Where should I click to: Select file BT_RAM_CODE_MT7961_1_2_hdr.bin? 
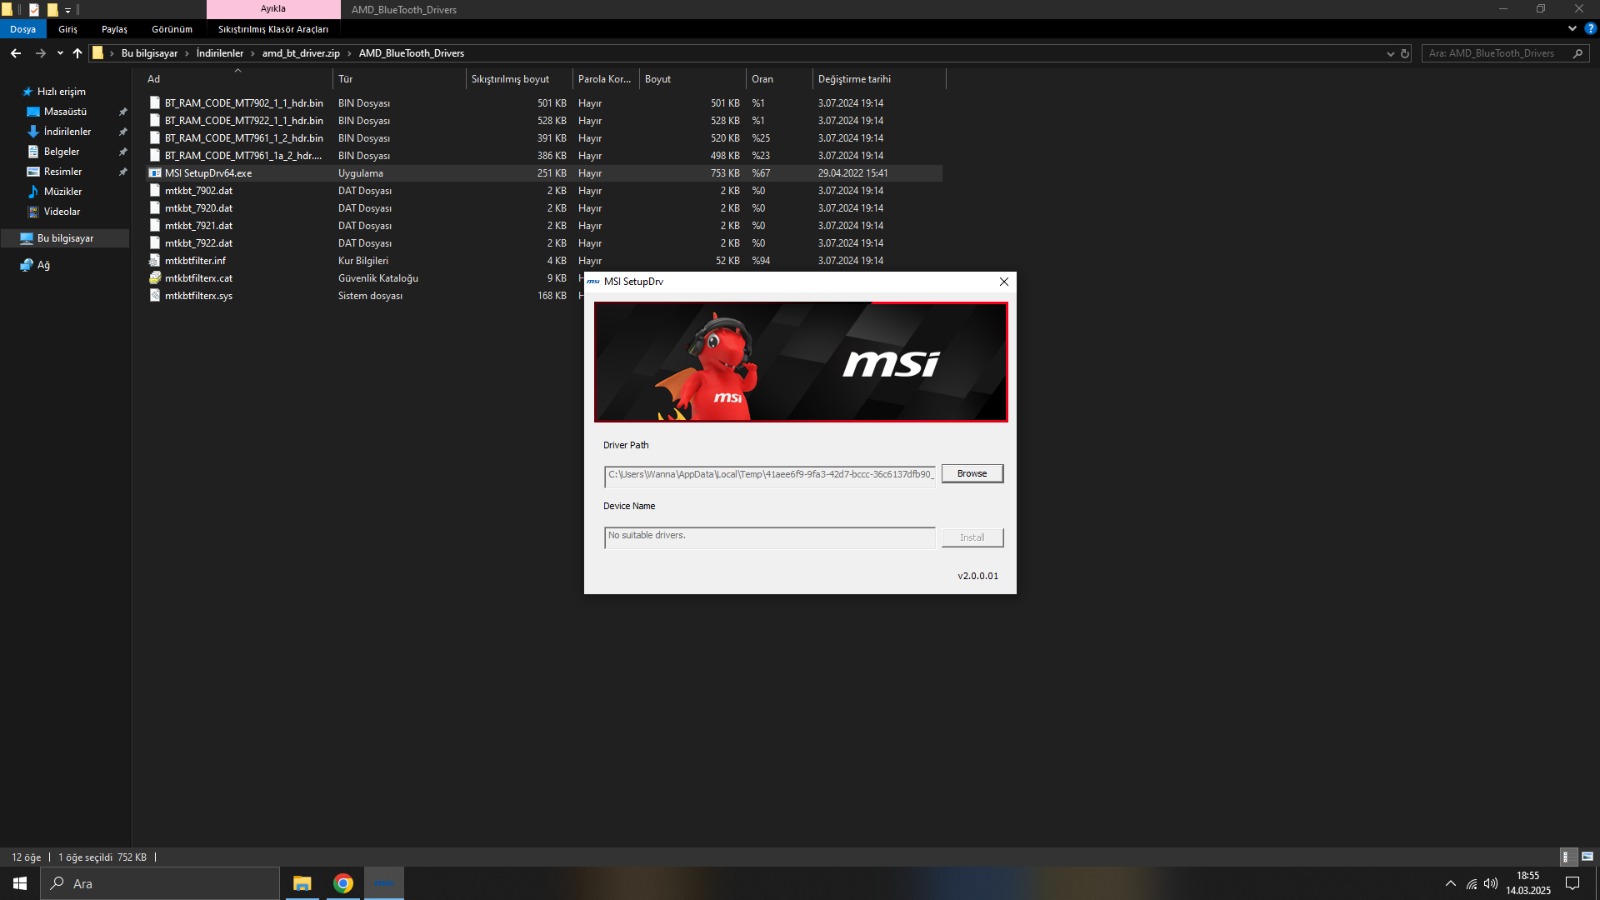(244, 138)
